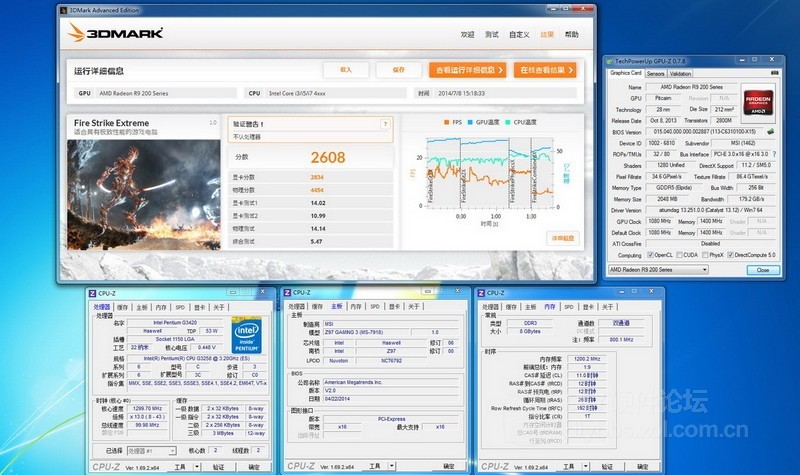The image size is (800, 475).
Task: Click the Bus Interface question mark in GPU-Z
Action: (x=774, y=154)
